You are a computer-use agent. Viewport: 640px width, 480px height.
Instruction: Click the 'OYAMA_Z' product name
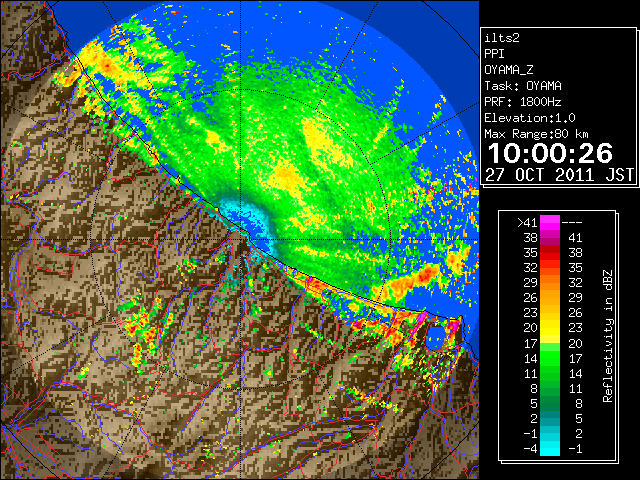pos(509,70)
